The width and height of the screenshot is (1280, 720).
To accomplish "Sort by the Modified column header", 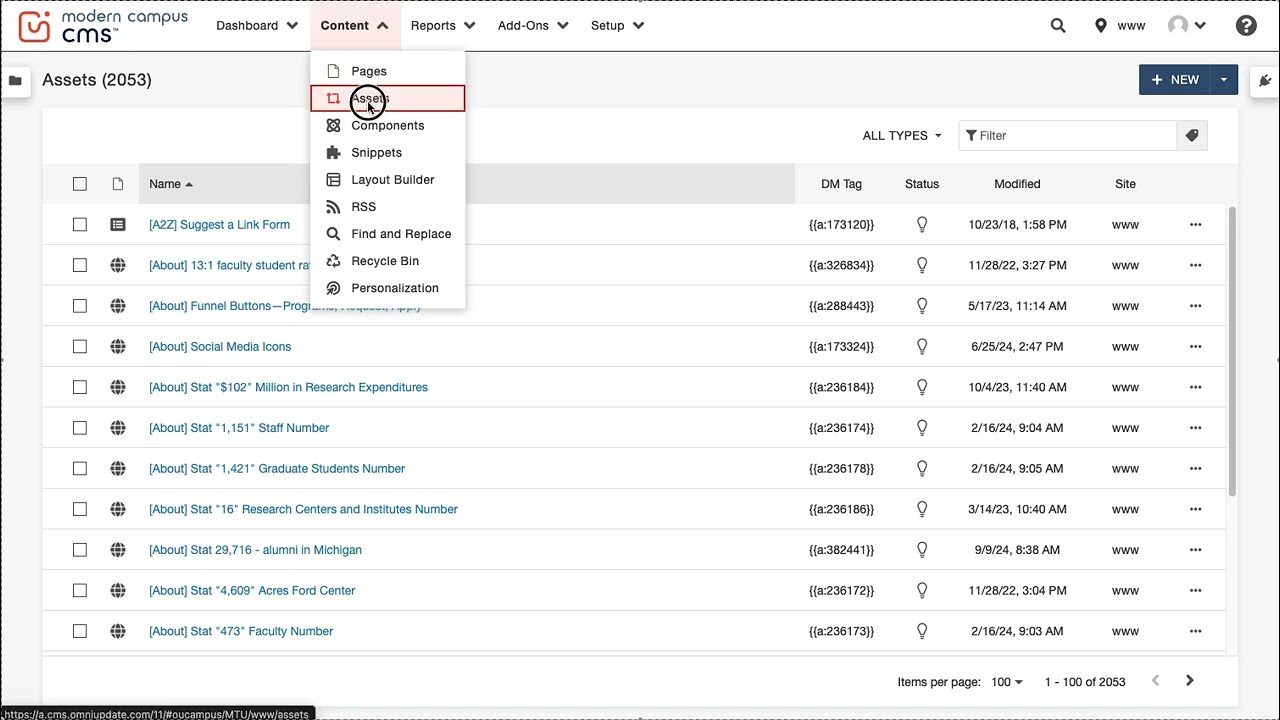I will [1017, 184].
